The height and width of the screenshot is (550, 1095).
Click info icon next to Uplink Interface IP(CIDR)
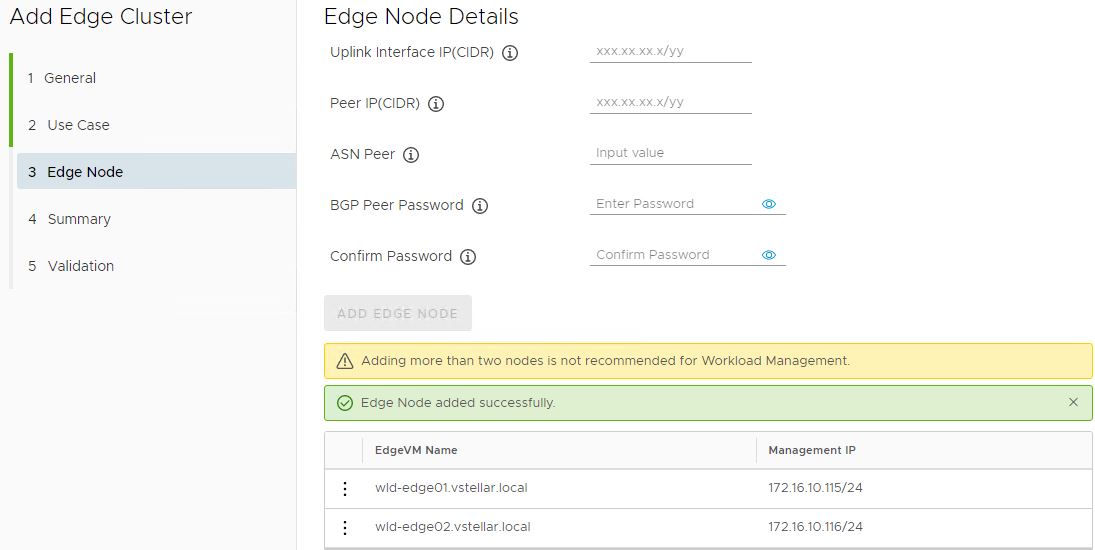click(510, 53)
